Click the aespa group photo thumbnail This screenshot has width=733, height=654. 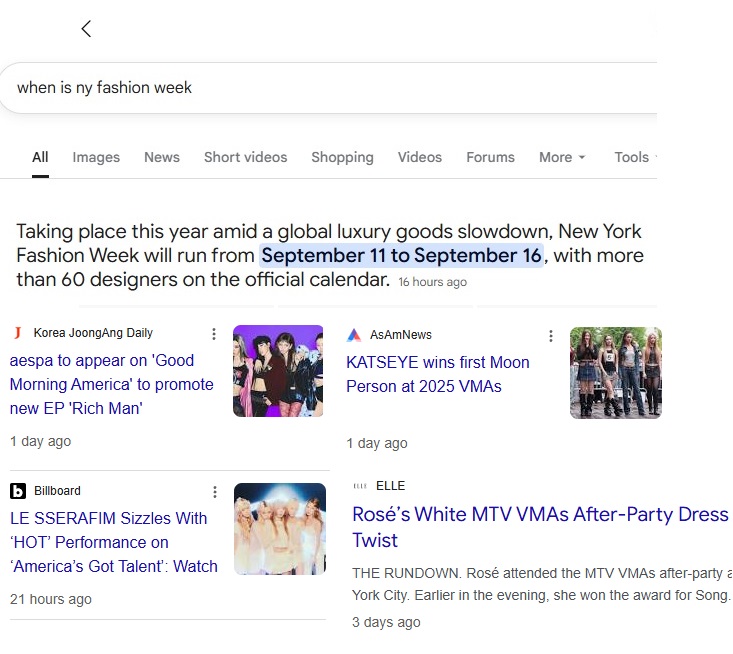(x=278, y=371)
